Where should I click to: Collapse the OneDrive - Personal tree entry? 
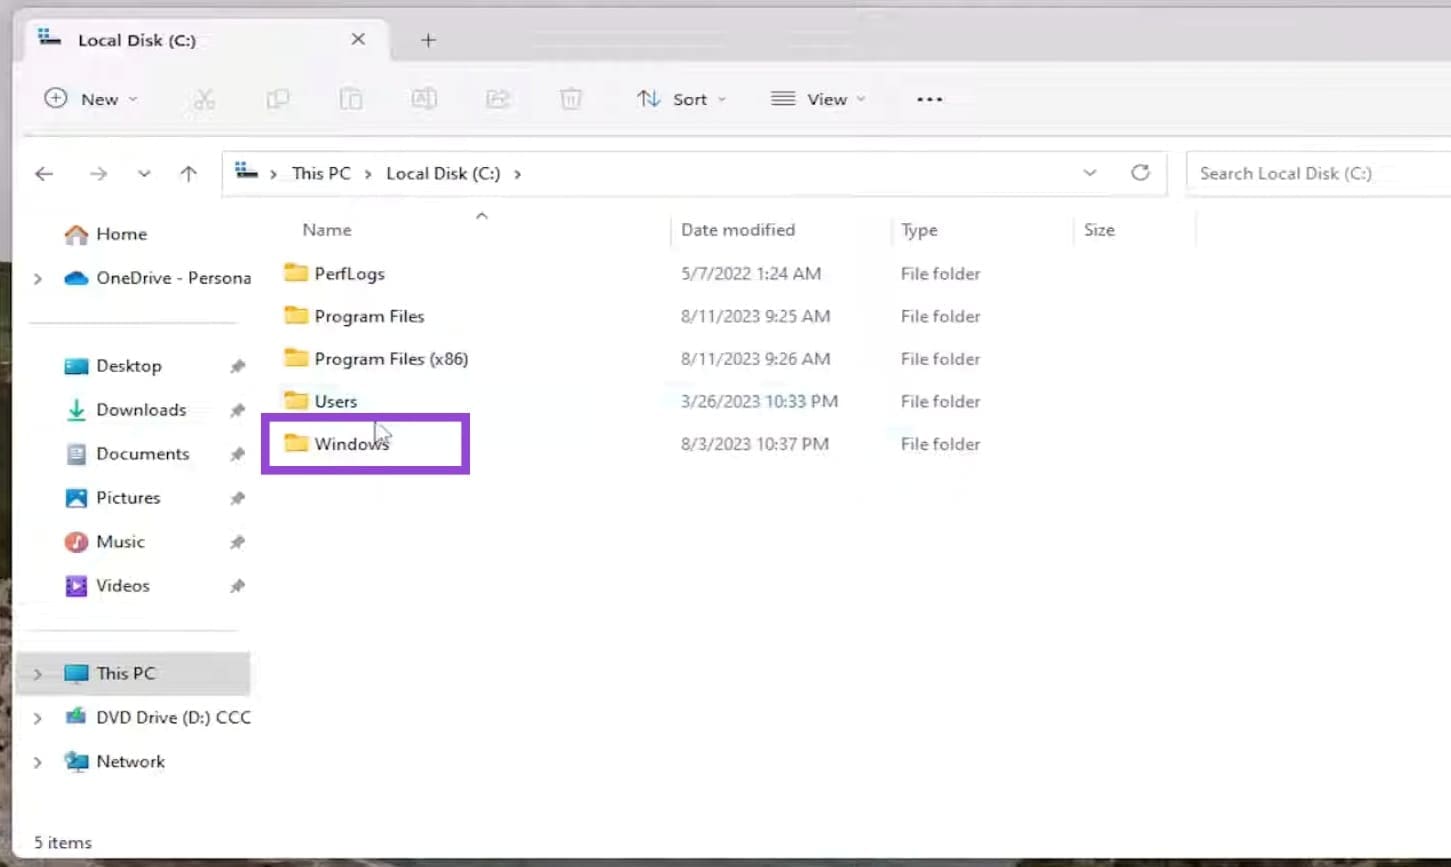[x=37, y=278]
